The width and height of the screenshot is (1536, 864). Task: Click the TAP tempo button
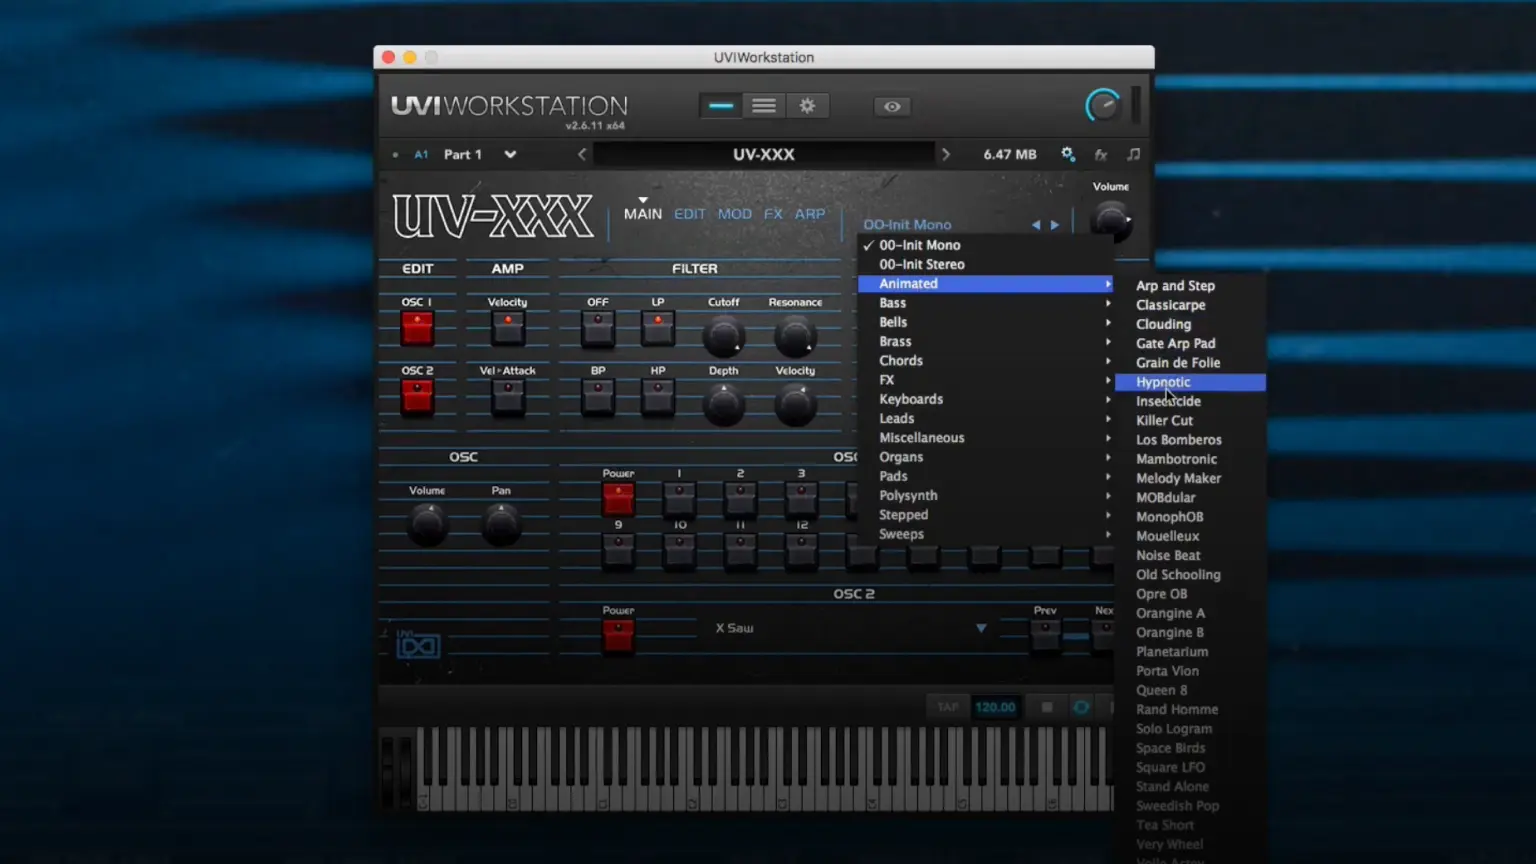[948, 707]
